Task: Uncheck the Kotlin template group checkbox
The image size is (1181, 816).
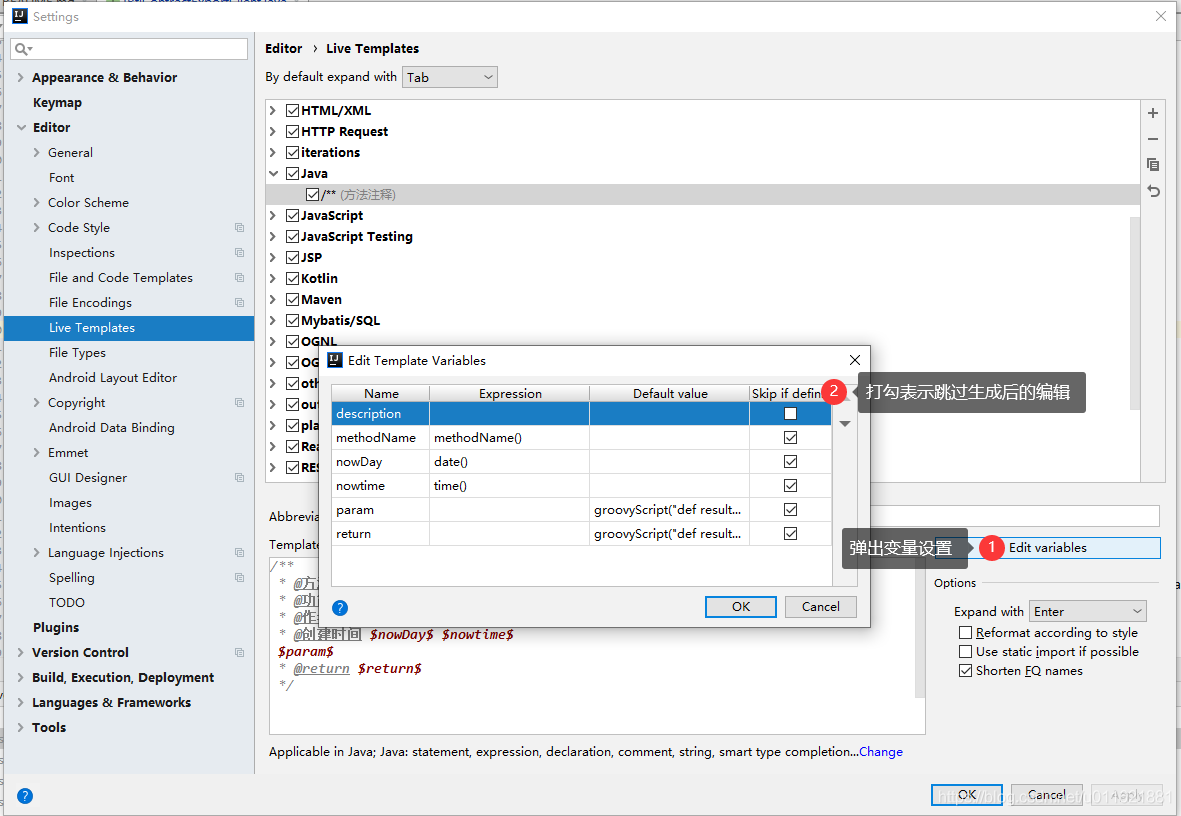Action: (x=293, y=278)
